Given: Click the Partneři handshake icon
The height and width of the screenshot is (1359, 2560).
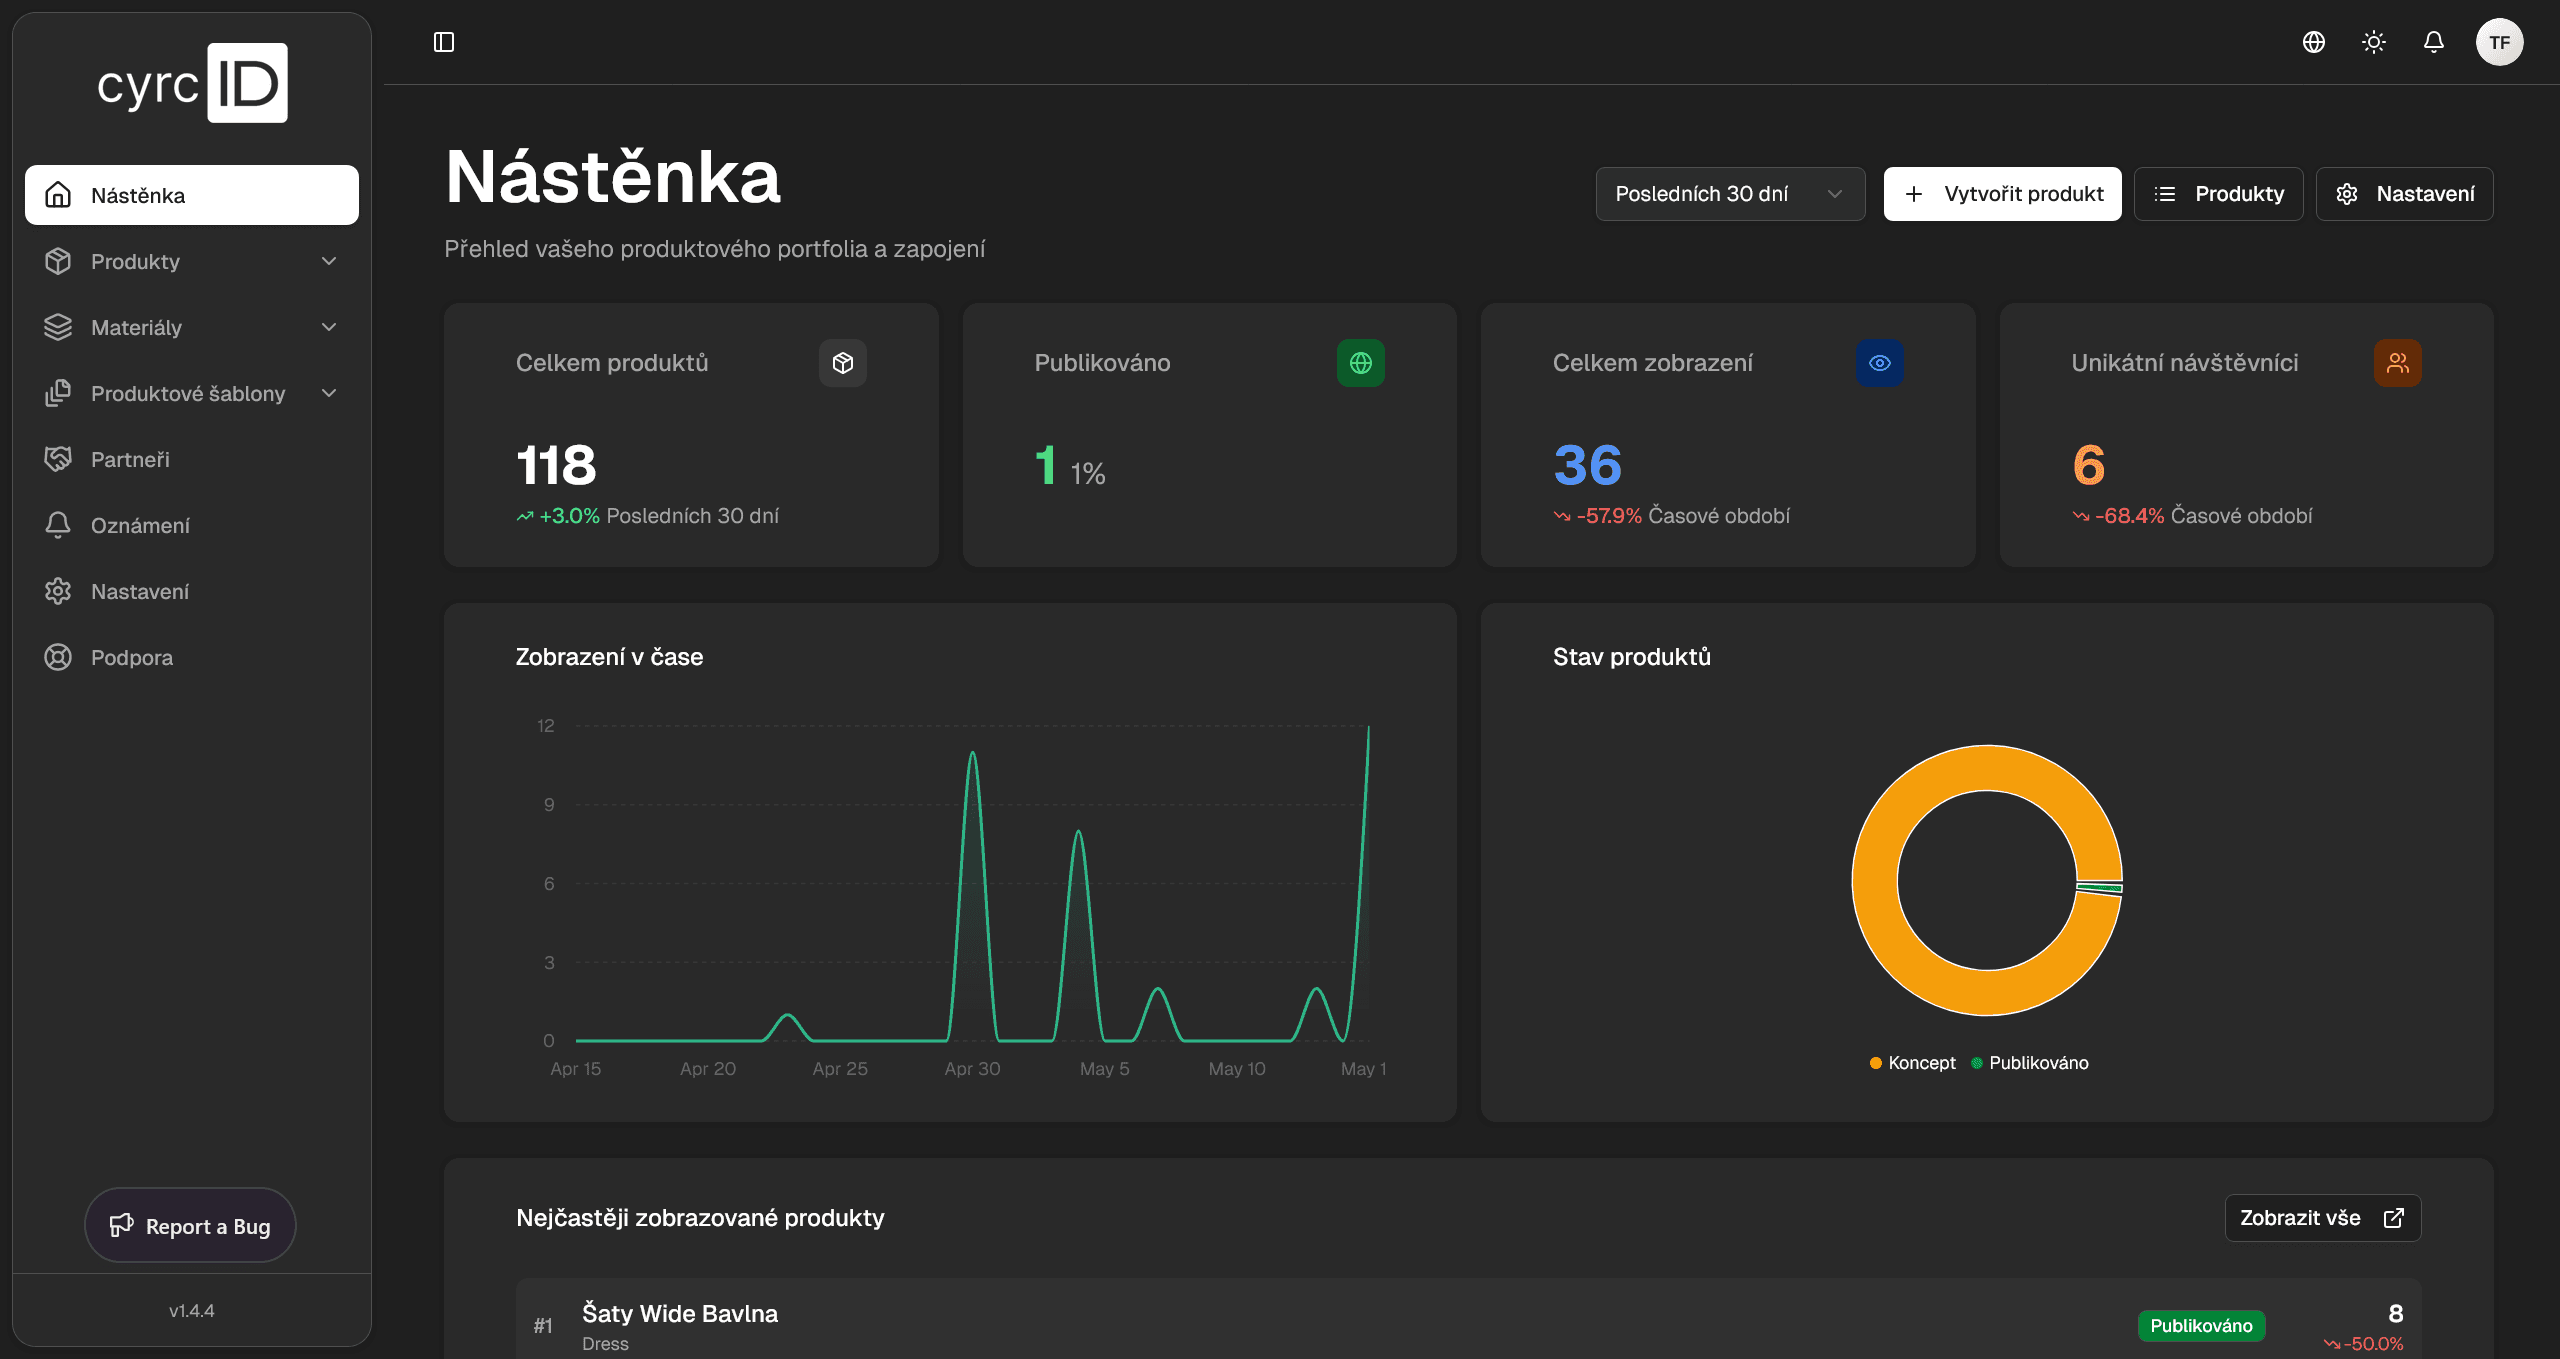Looking at the screenshot, I should (x=58, y=459).
